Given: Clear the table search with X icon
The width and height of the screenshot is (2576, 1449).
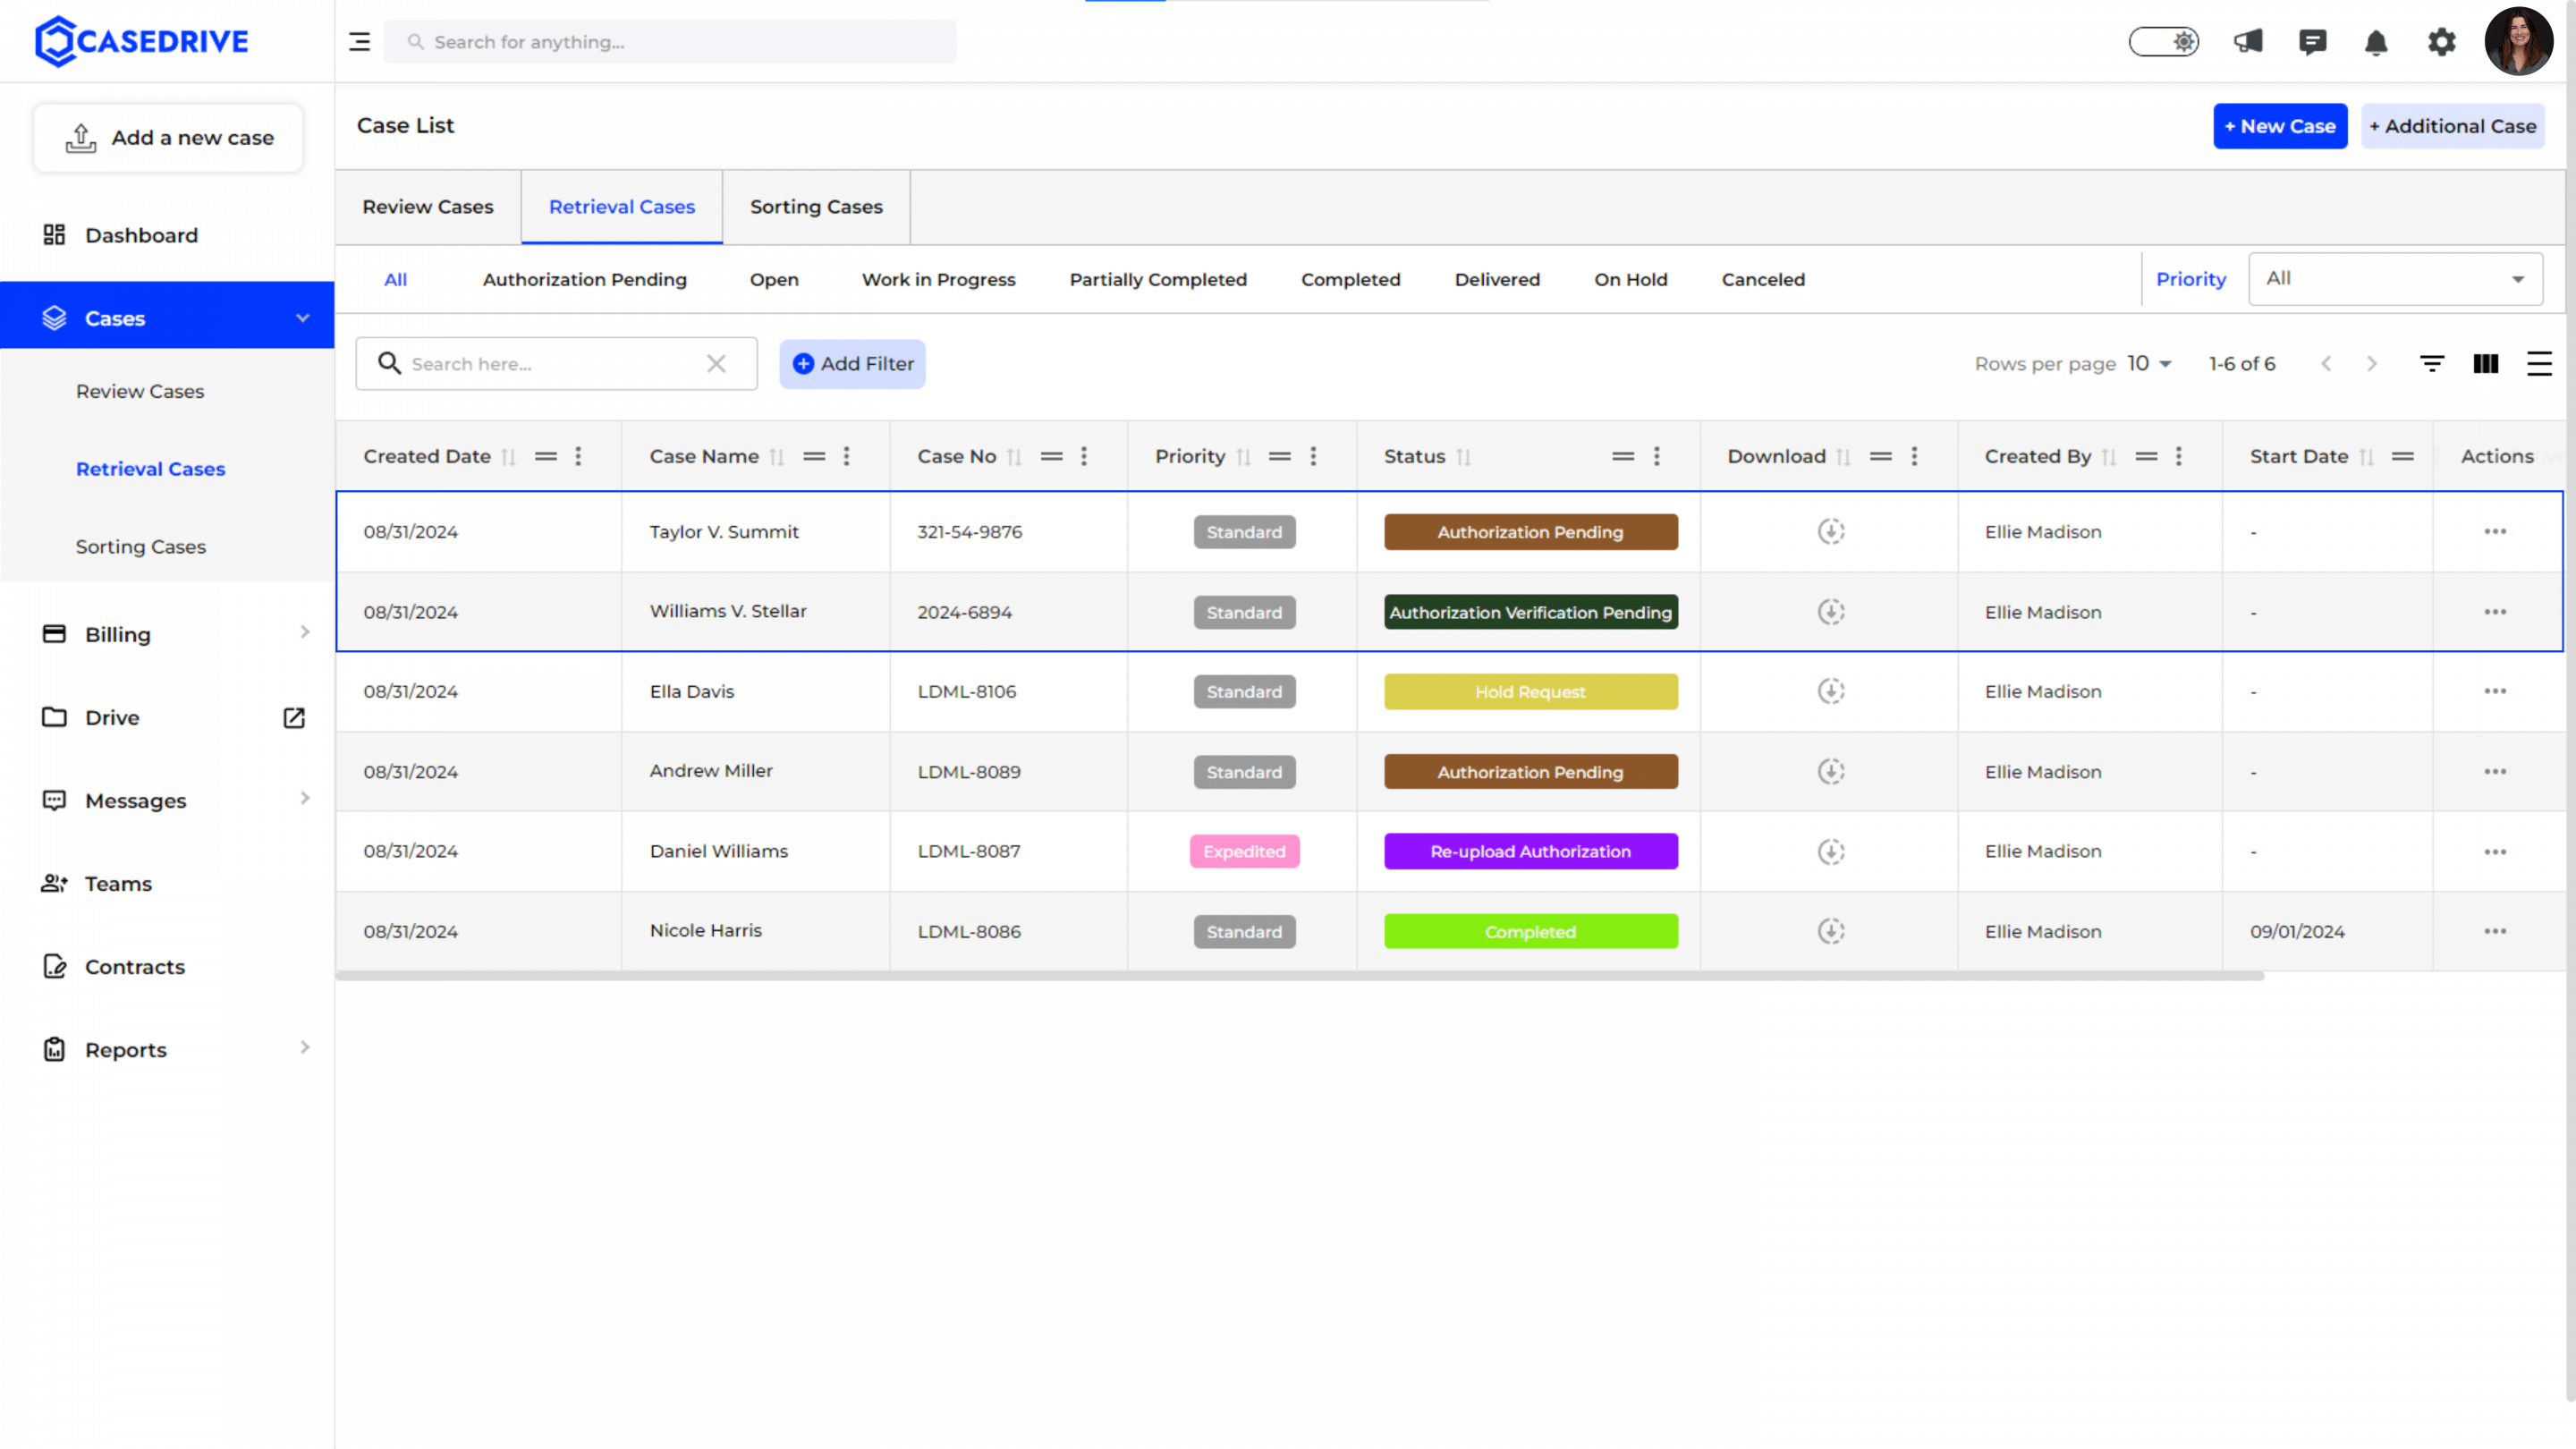Looking at the screenshot, I should 716,364.
